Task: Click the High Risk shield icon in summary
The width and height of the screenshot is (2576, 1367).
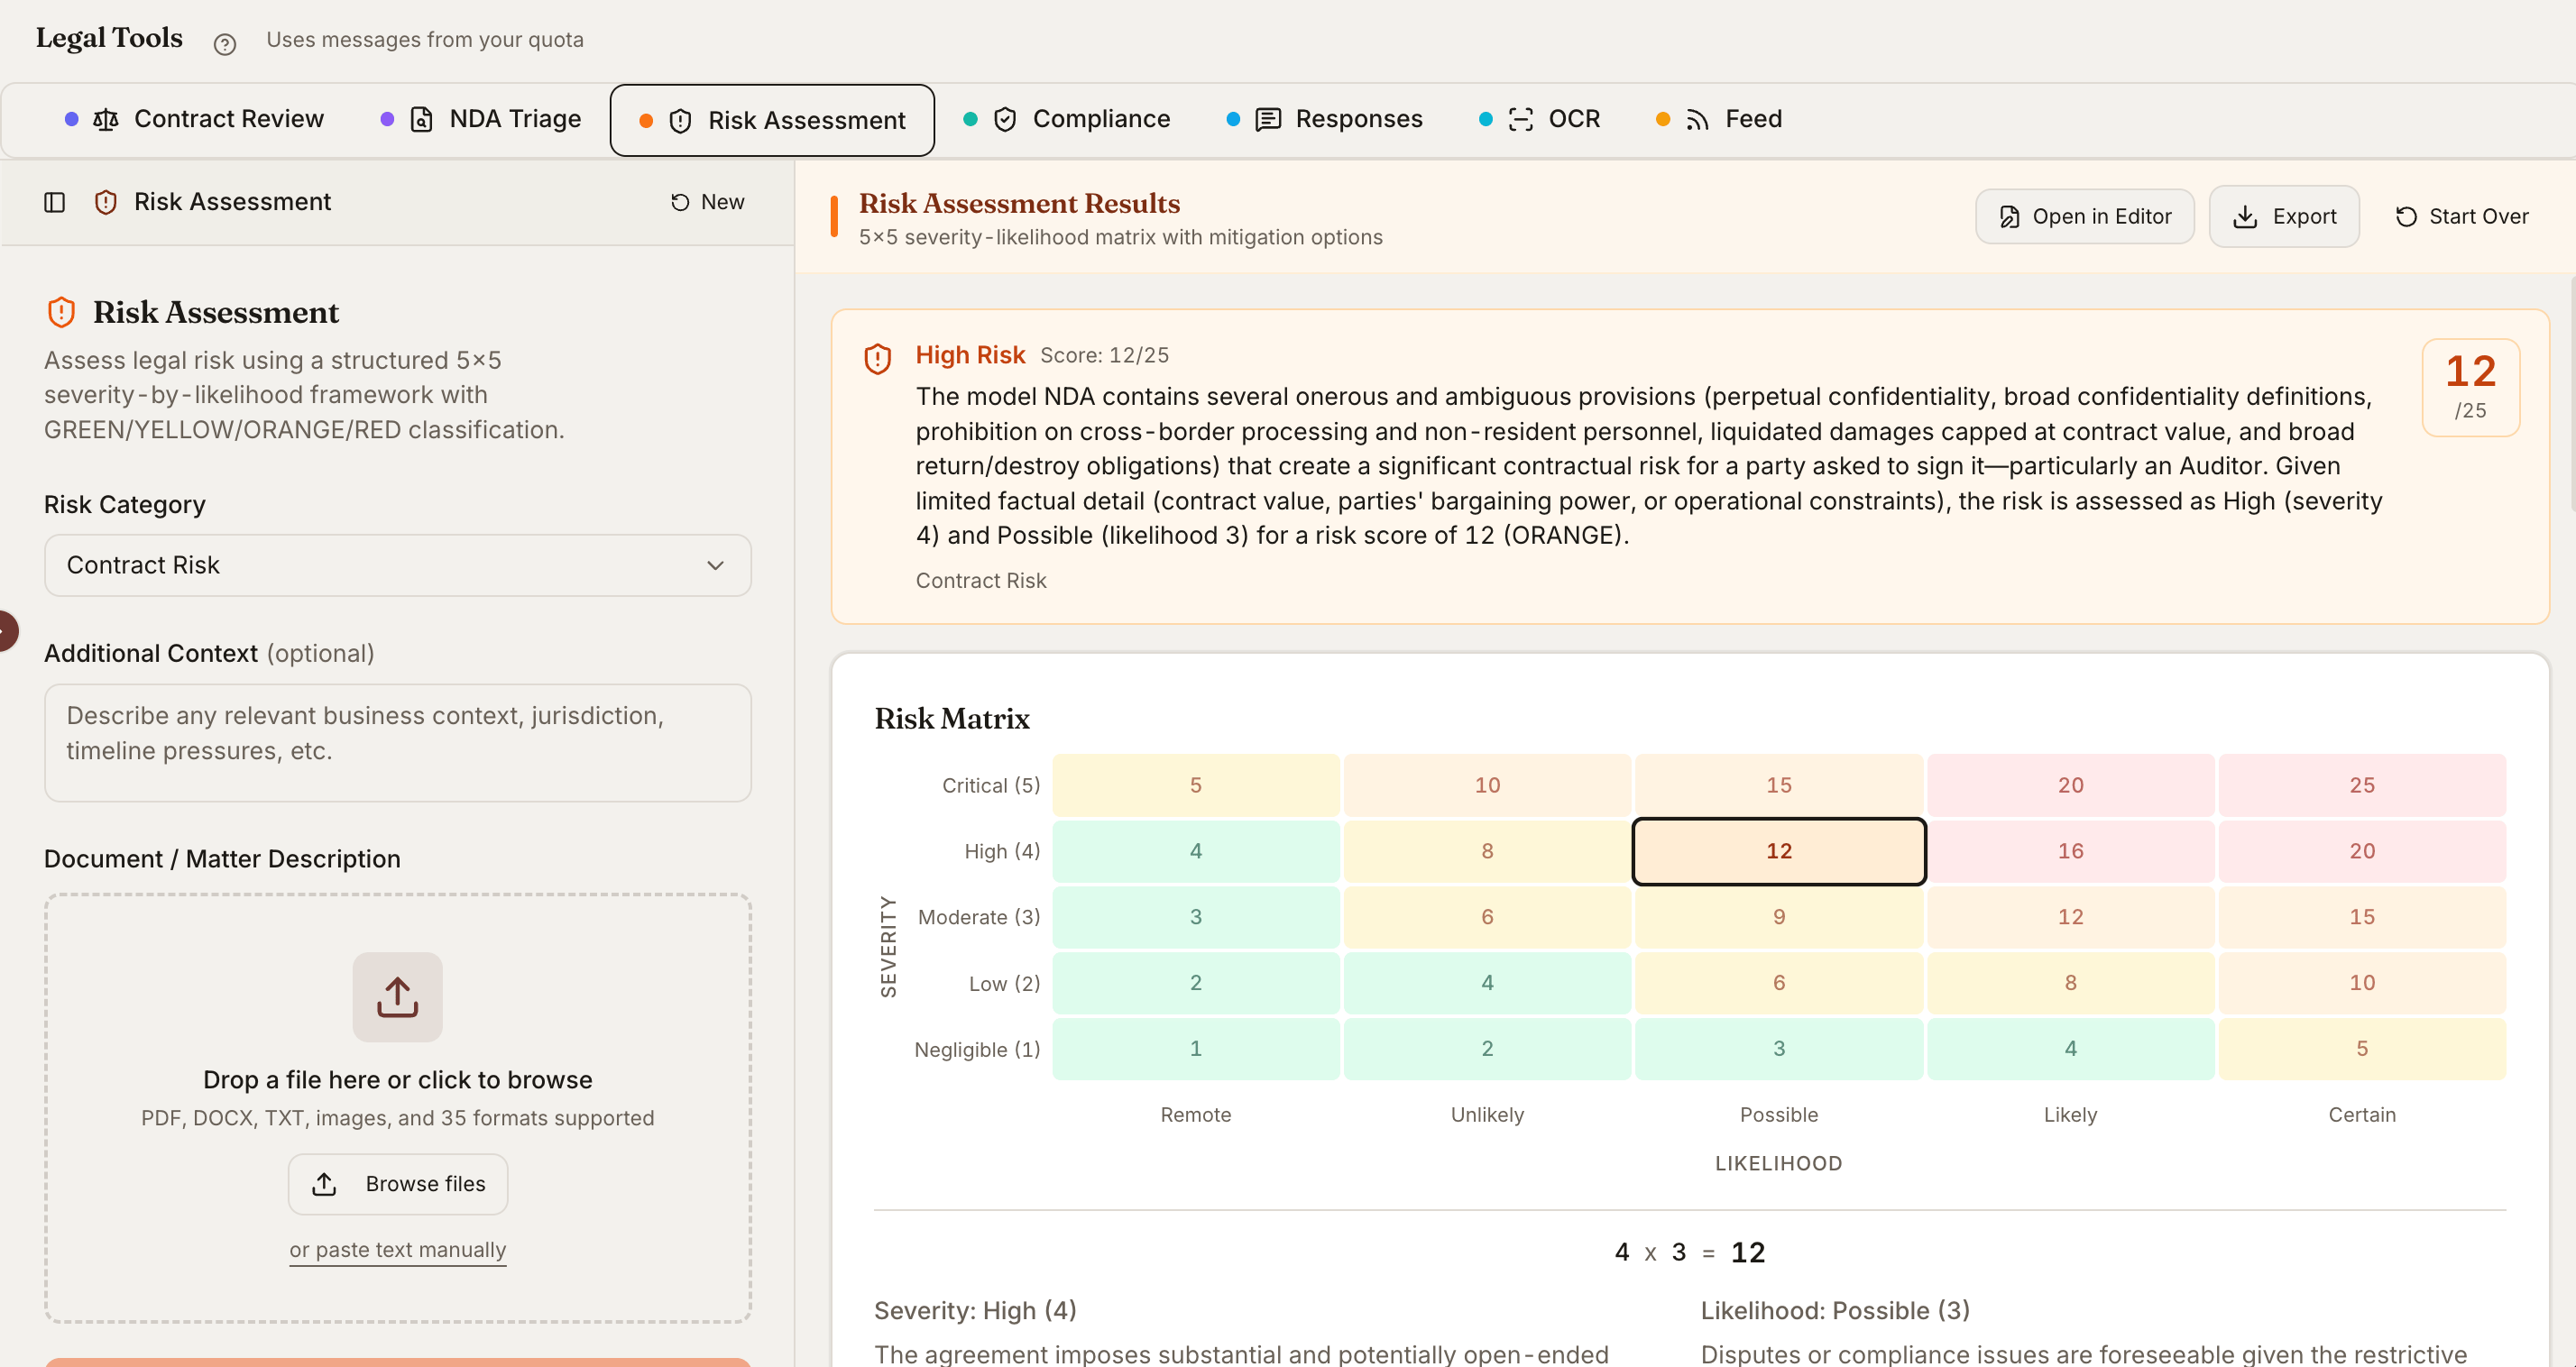Action: 877,359
